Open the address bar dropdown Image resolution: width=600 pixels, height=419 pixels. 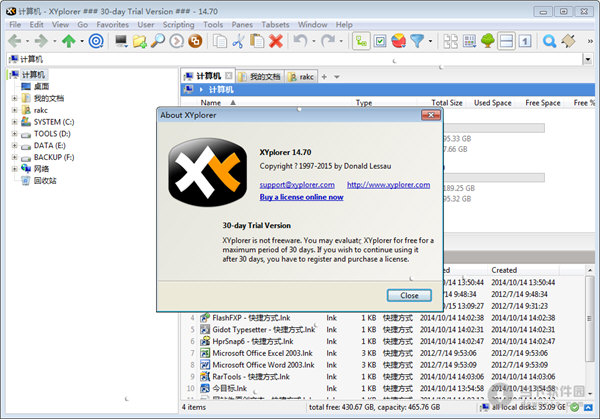point(588,59)
